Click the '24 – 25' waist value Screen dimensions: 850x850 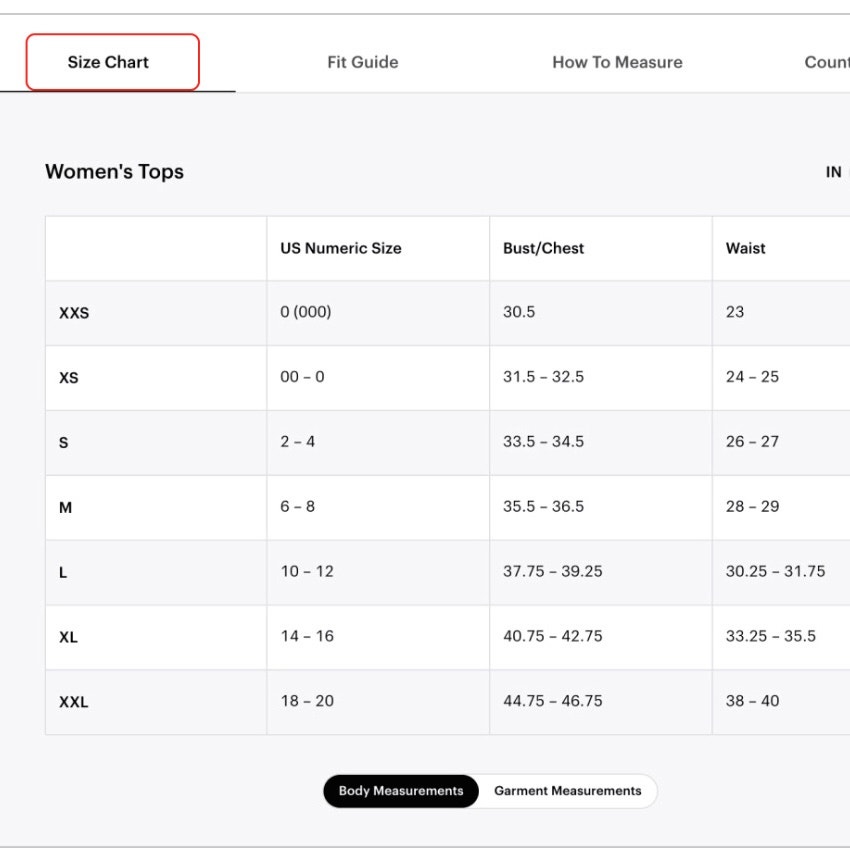coord(752,377)
